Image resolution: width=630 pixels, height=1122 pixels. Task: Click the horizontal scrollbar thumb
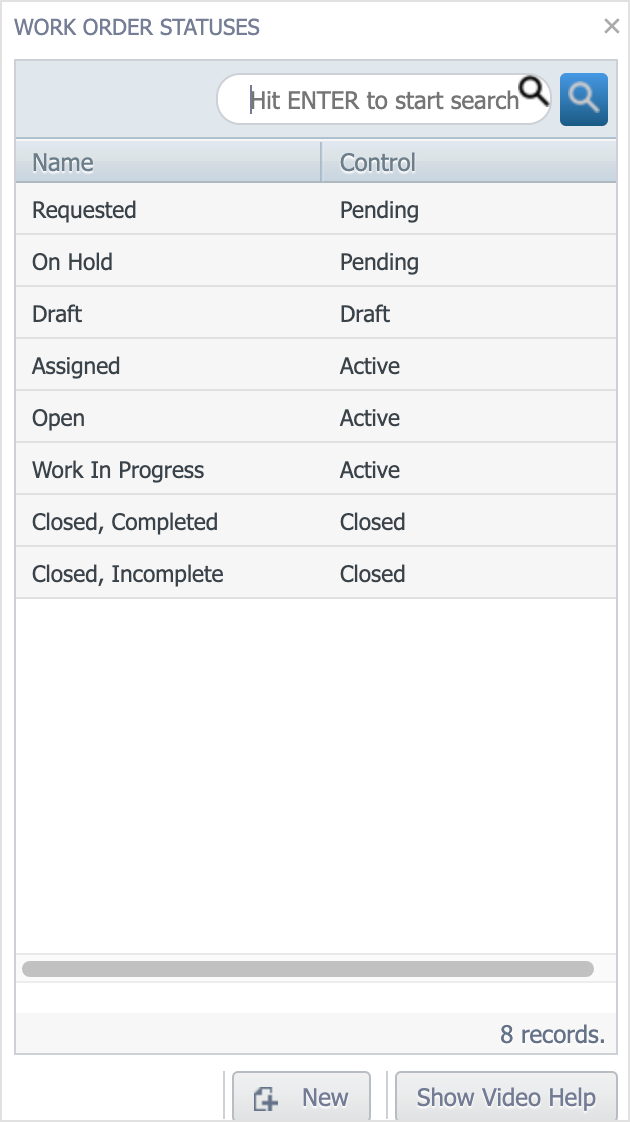pos(308,969)
